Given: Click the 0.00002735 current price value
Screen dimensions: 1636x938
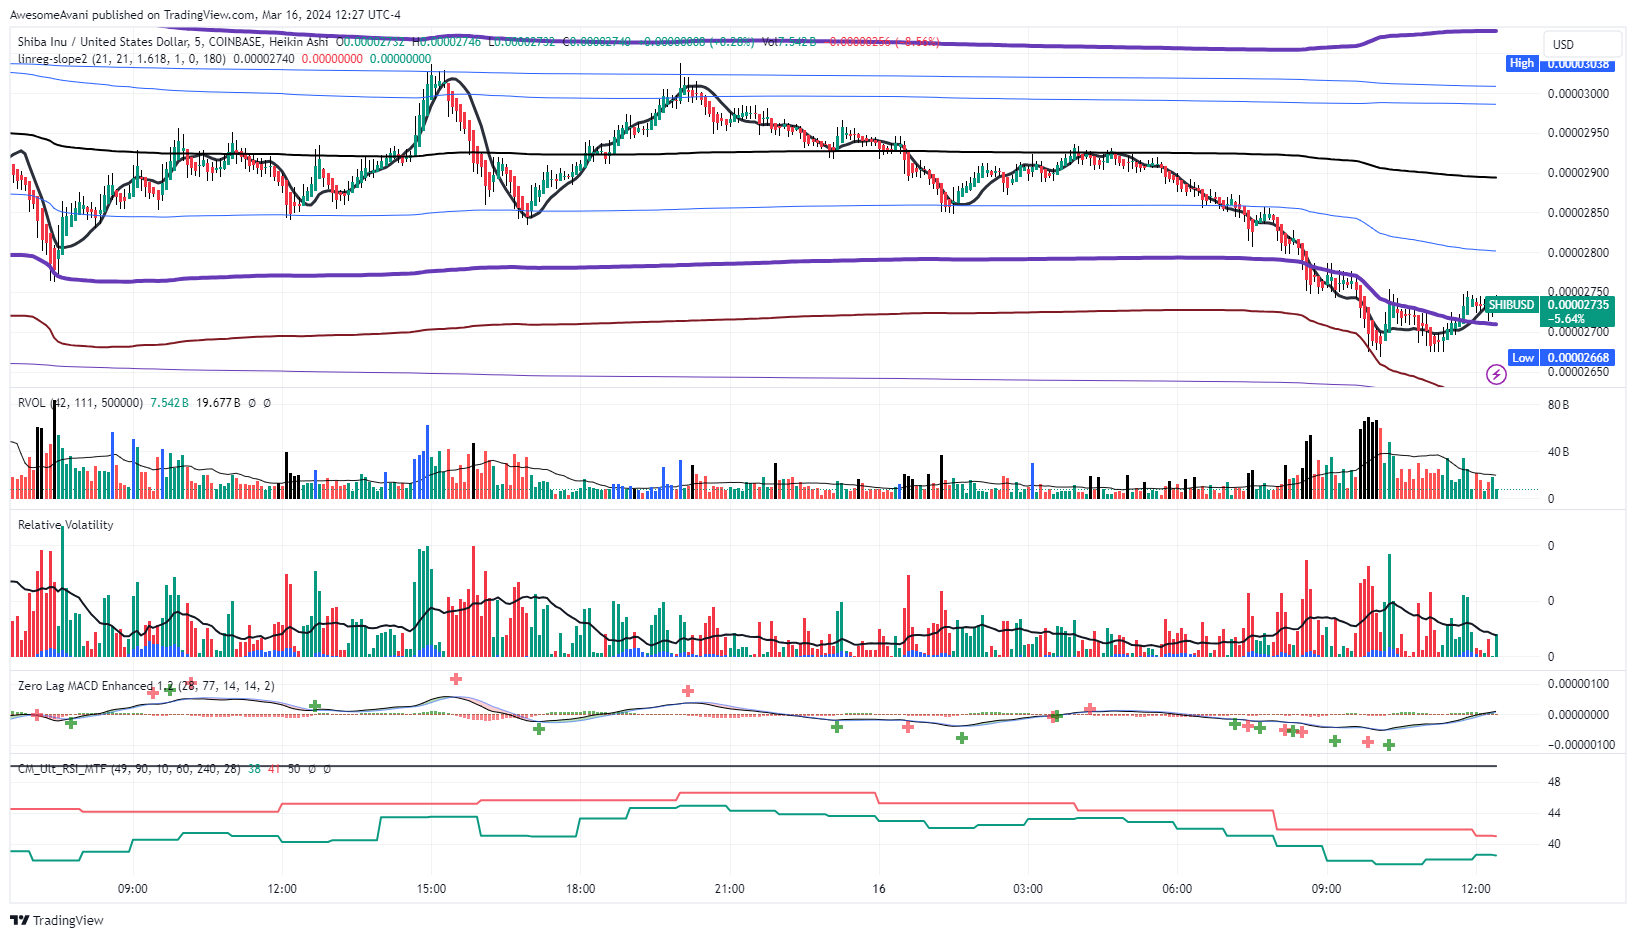Looking at the screenshot, I should click(1578, 305).
